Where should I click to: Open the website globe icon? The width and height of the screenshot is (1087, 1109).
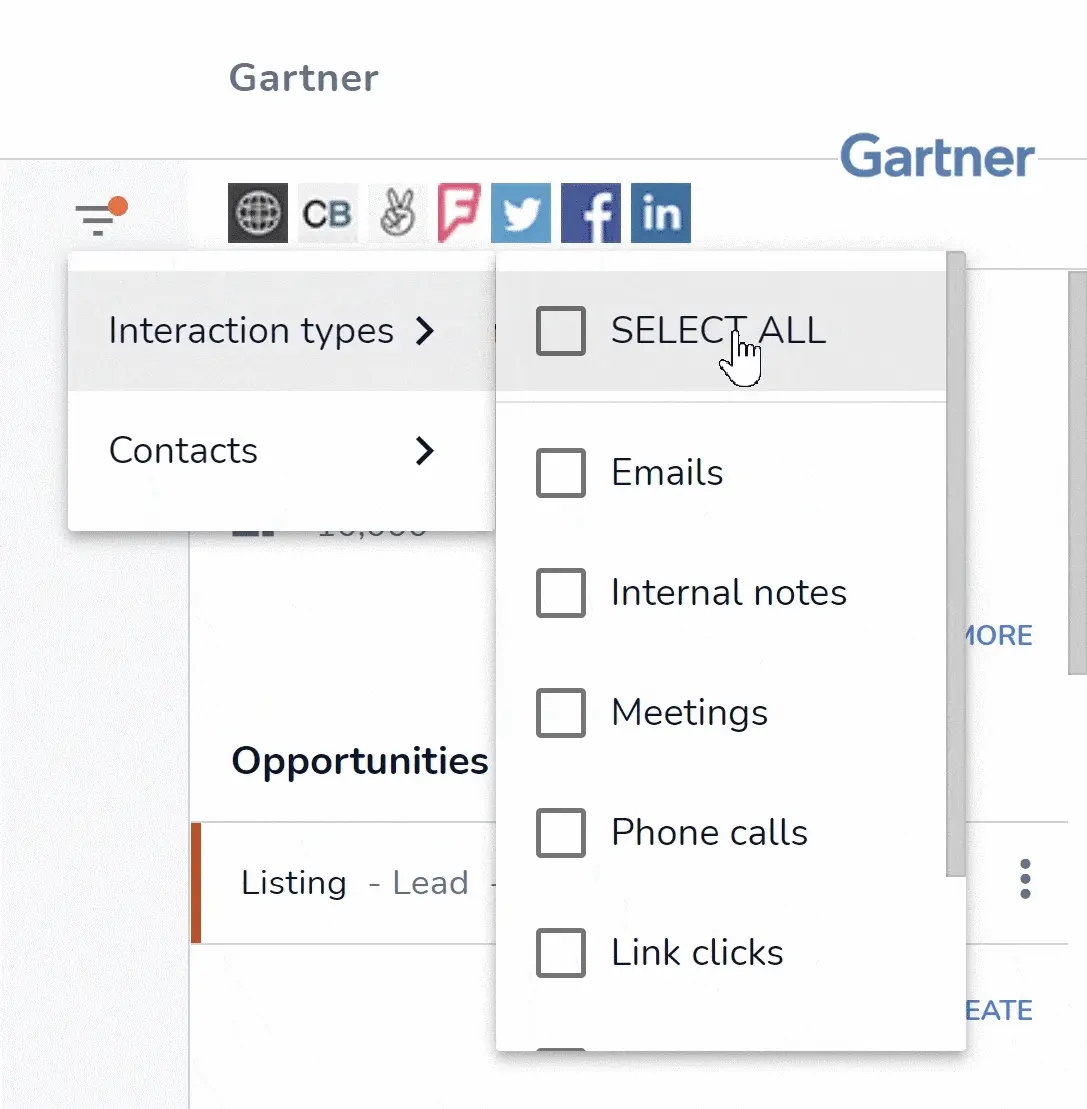pos(257,213)
